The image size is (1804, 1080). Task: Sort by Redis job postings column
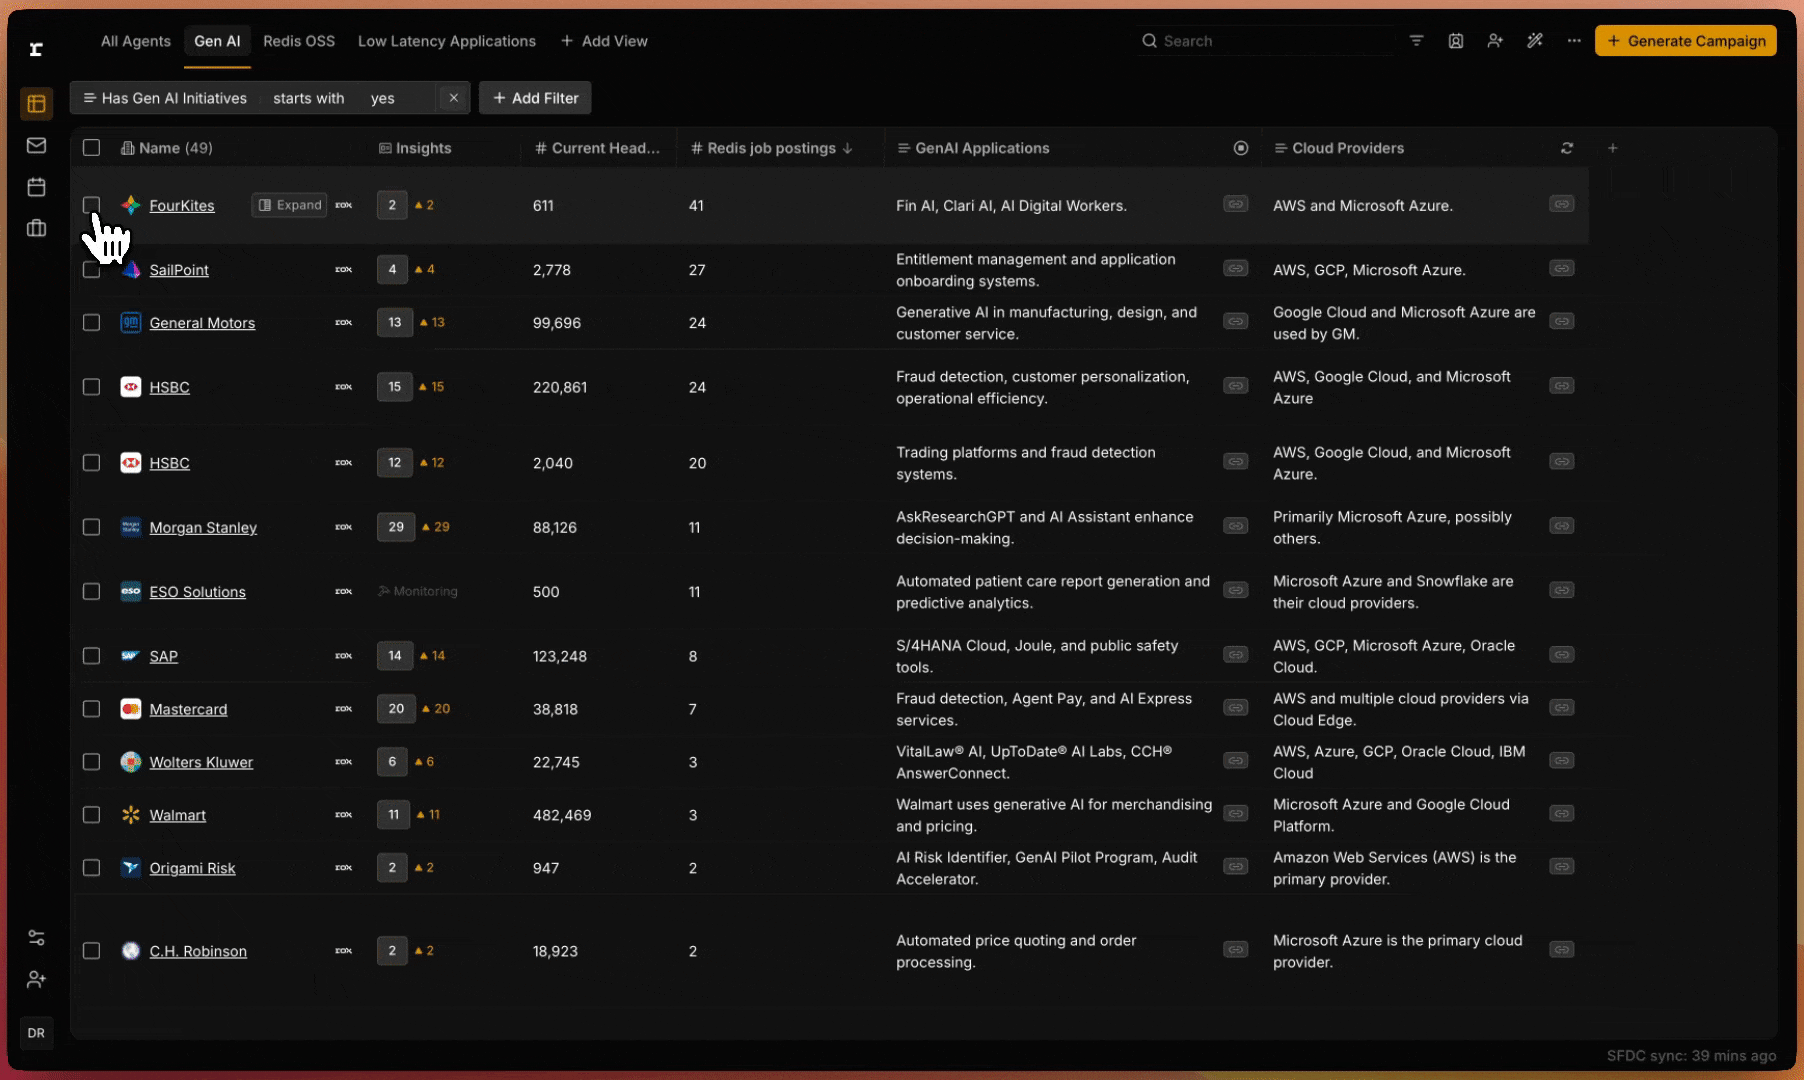[x=771, y=148]
